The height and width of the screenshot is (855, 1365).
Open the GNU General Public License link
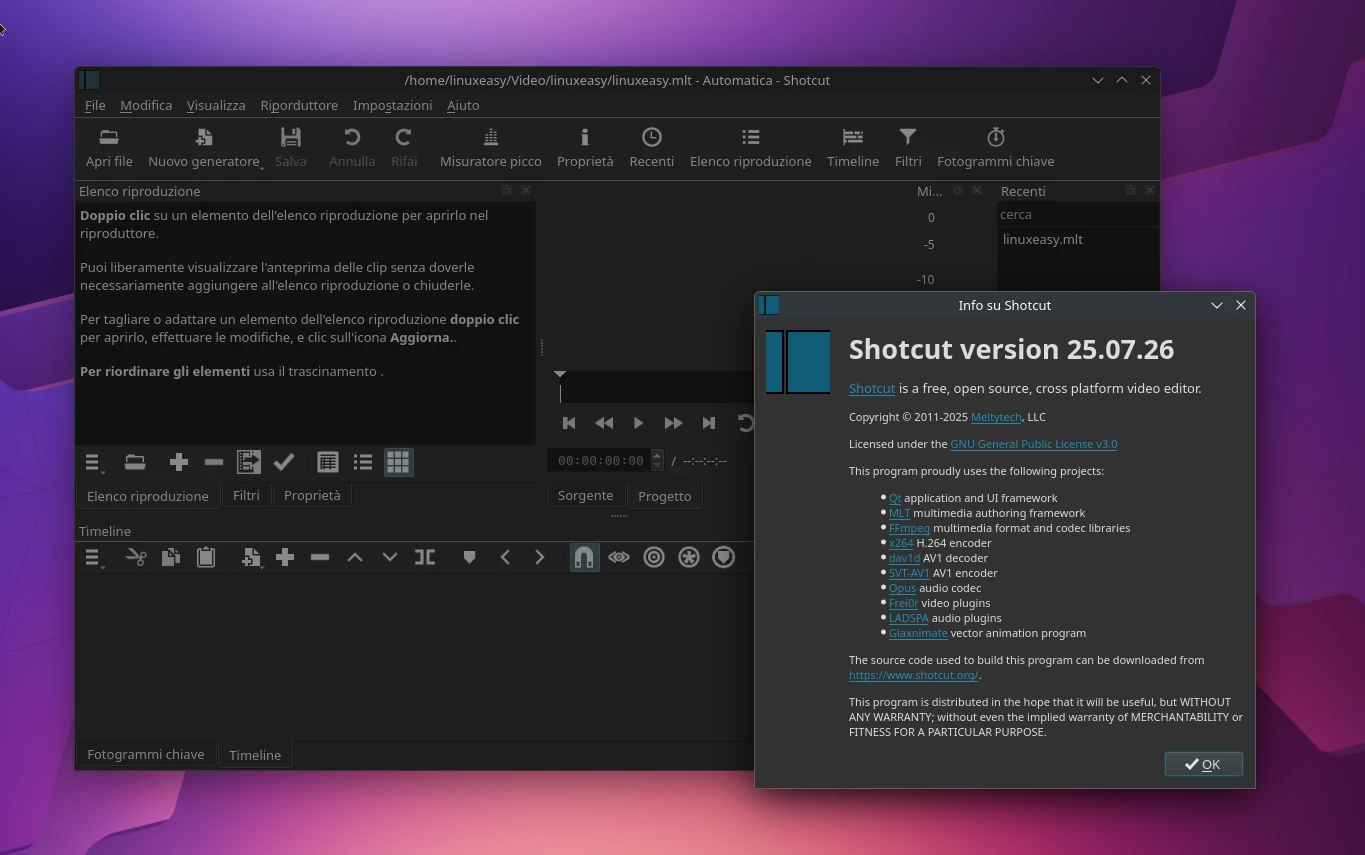pyautogui.click(x=1033, y=444)
